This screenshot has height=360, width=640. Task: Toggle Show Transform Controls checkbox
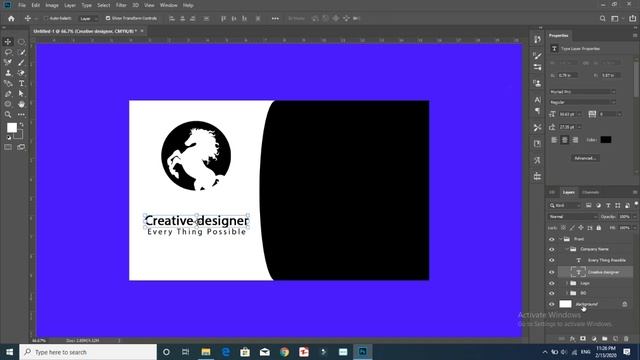pyautogui.click(x=108, y=18)
